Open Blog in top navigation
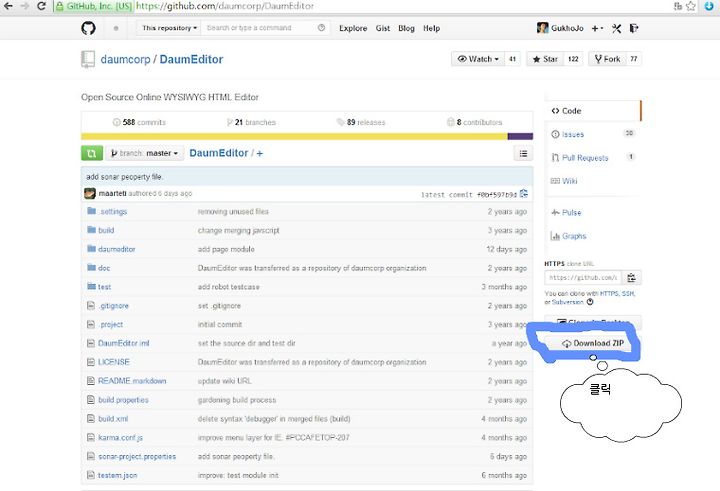 406,28
